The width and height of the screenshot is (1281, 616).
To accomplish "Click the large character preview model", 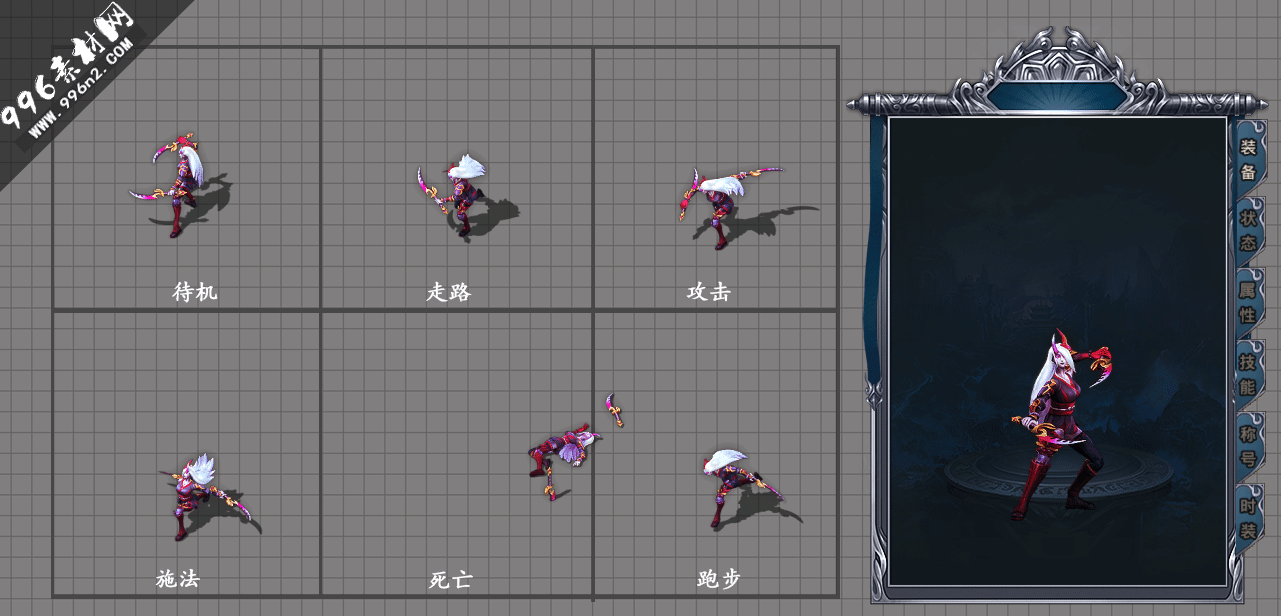I will coord(1062,426).
